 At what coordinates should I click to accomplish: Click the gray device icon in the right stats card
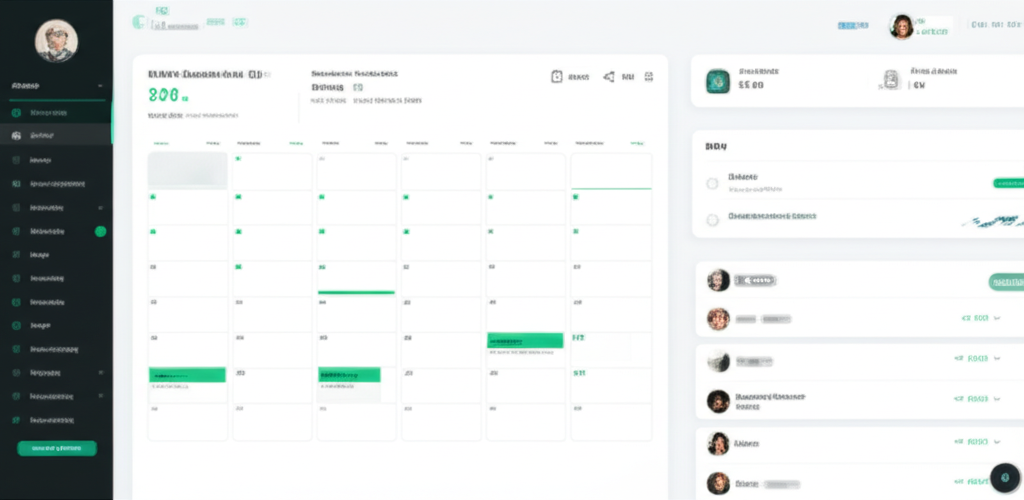pos(889,81)
